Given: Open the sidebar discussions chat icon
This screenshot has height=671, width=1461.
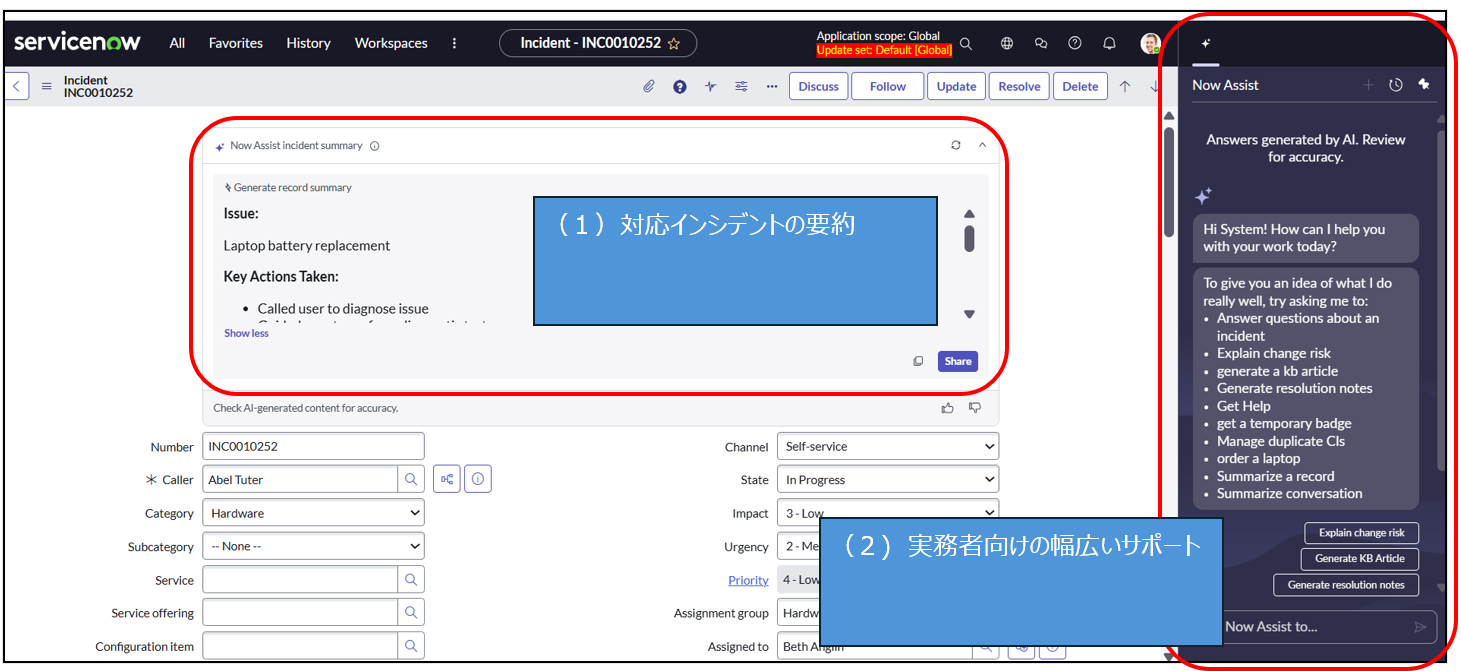Looking at the screenshot, I should (x=1041, y=43).
